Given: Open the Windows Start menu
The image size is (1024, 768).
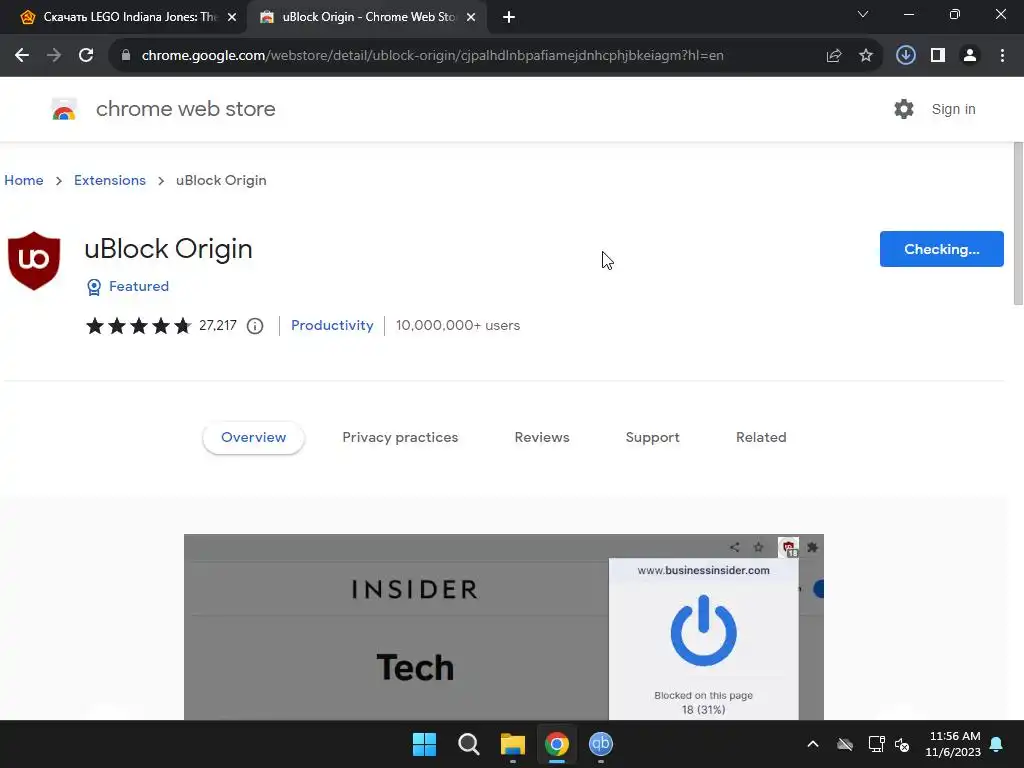Looking at the screenshot, I should 424,744.
